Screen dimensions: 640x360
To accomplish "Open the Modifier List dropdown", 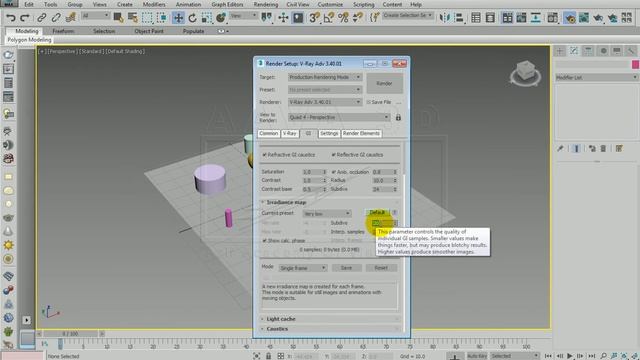I will point(596,78).
